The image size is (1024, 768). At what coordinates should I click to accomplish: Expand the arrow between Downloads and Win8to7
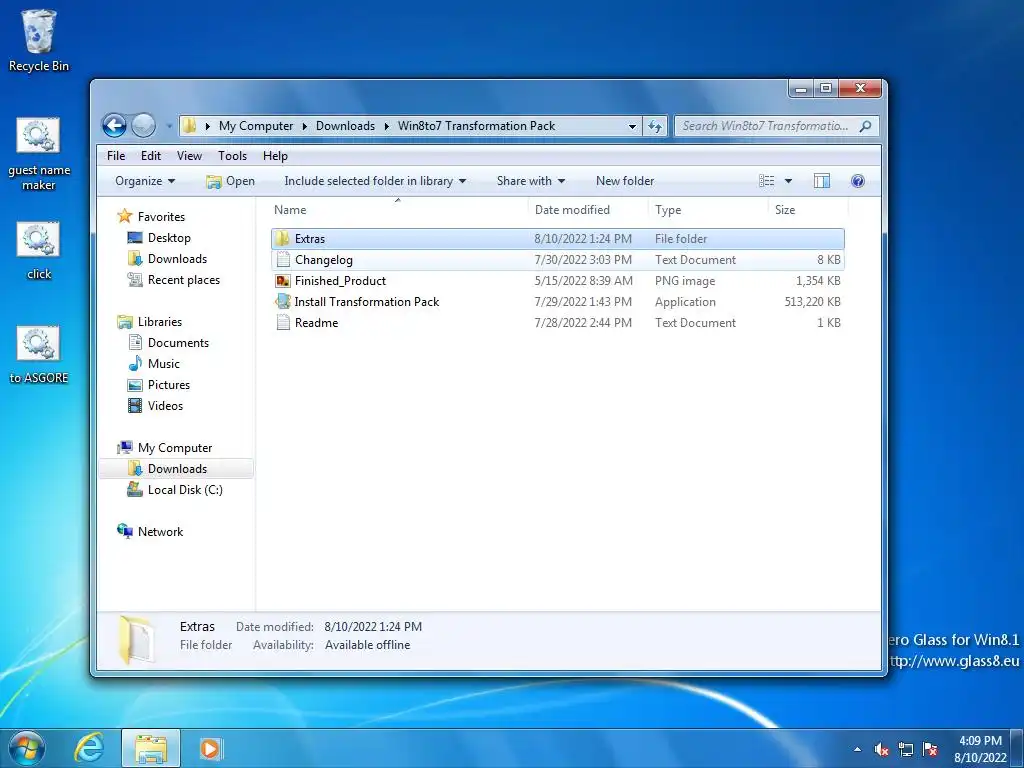(x=387, y=126)
